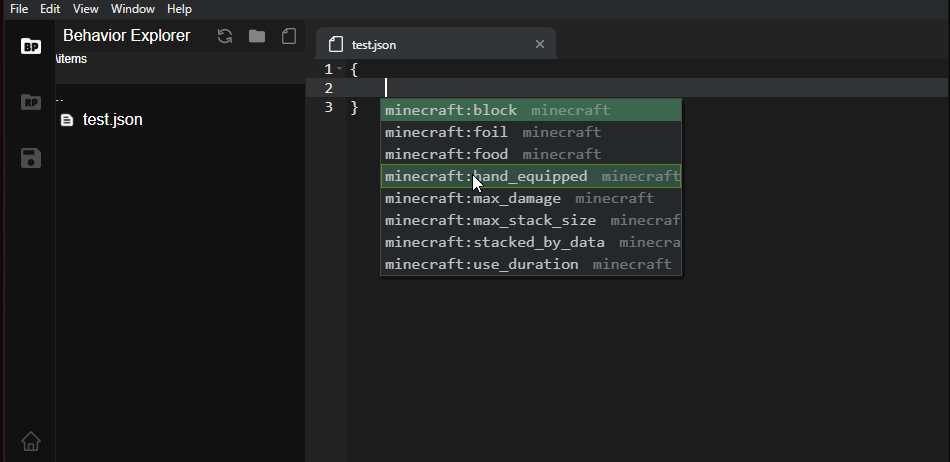Refresh the Behavior Explorer
The height and width of the screenshot is (462, 950).
[x=225, y=36]
